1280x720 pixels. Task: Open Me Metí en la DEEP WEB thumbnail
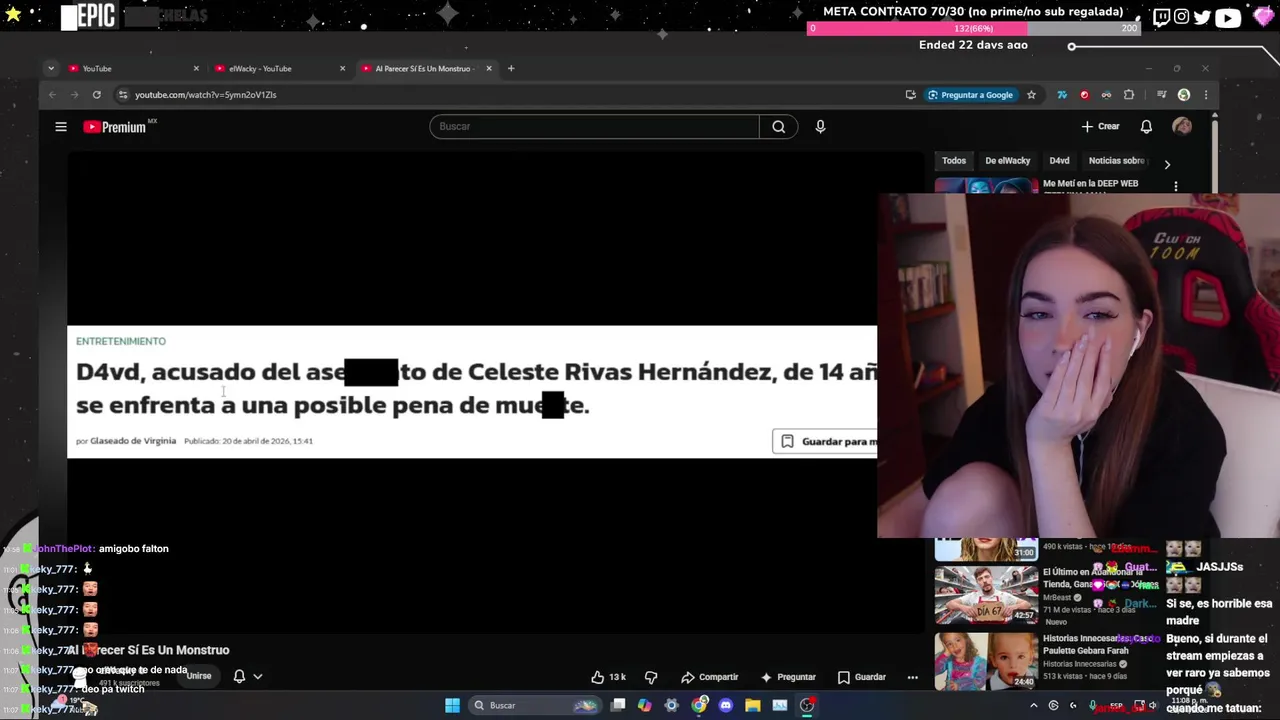986,186
